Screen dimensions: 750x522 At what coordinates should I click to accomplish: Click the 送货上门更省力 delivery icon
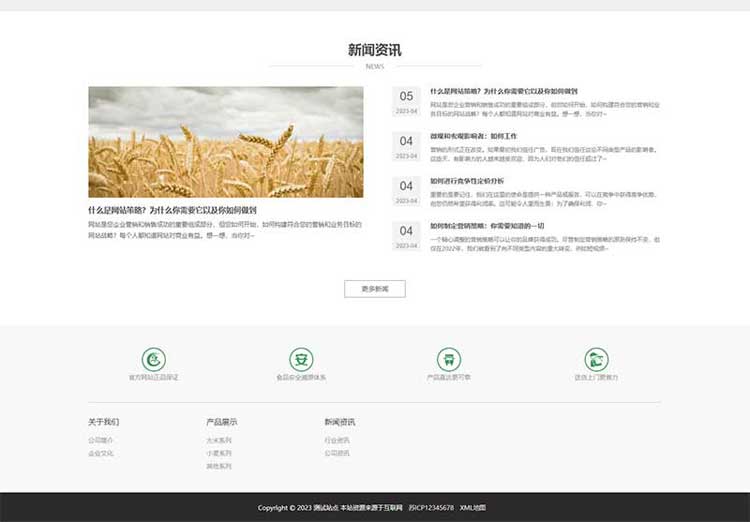596,359
